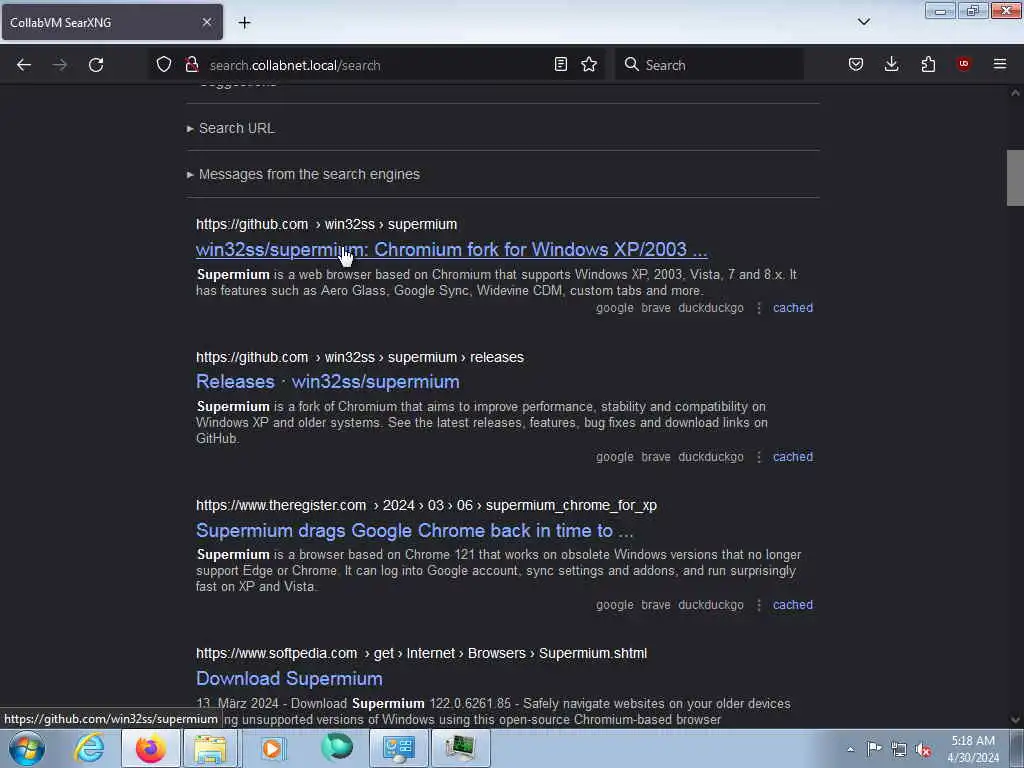Open a new tab with plus button

point(244,23)
